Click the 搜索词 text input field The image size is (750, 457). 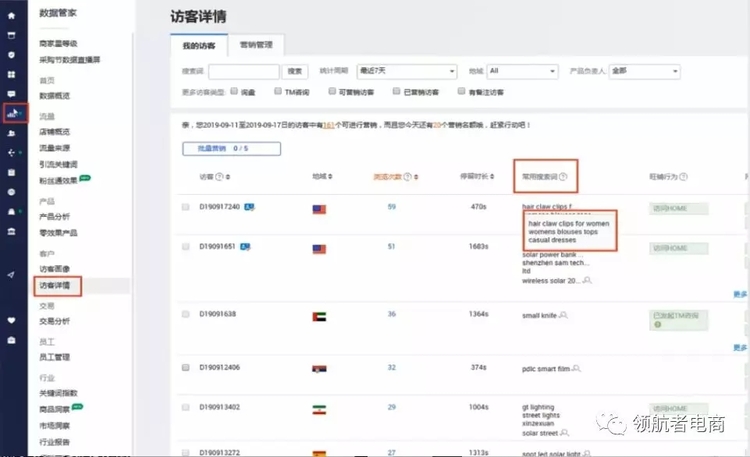tap(243, 71)
